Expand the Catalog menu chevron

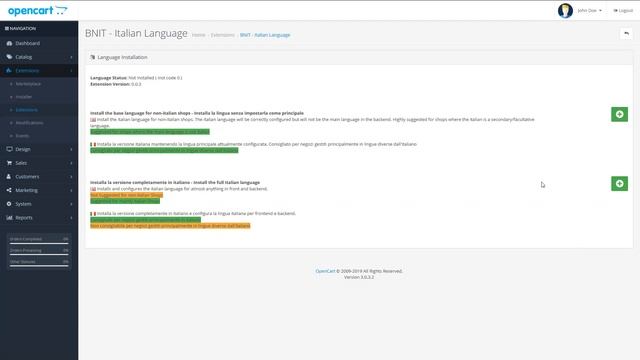click(71, 57)
